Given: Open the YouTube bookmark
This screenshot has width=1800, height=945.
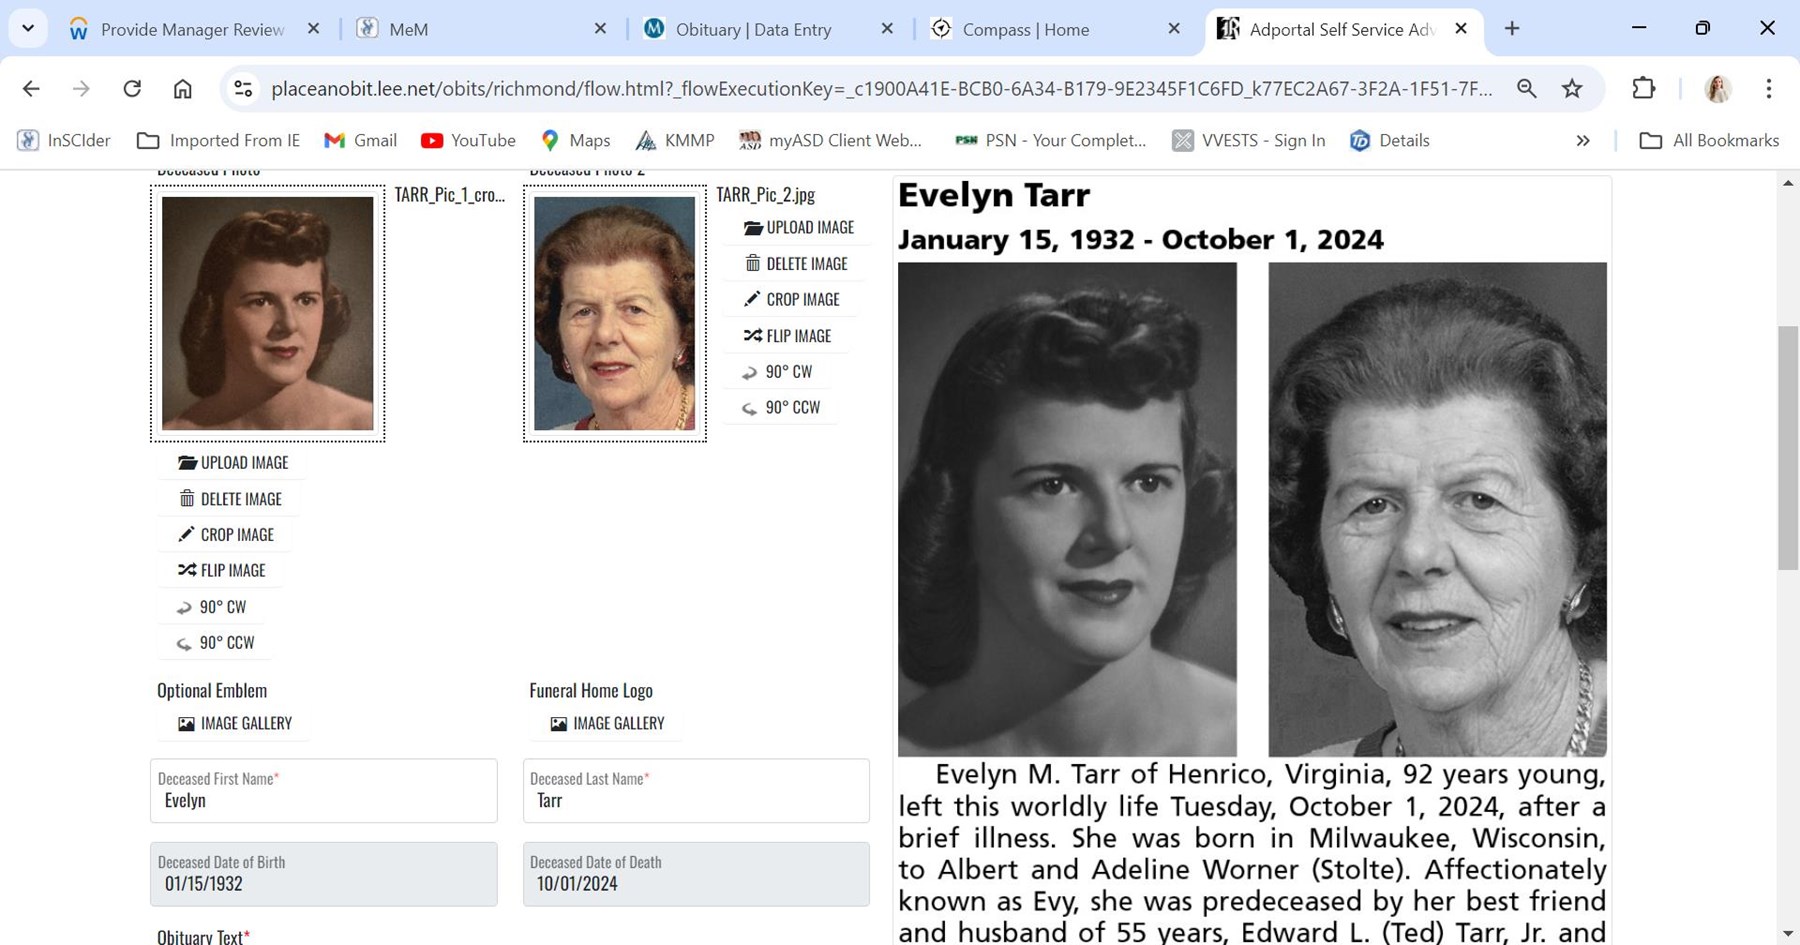Looking at the screenshot, I should point(467,140).
